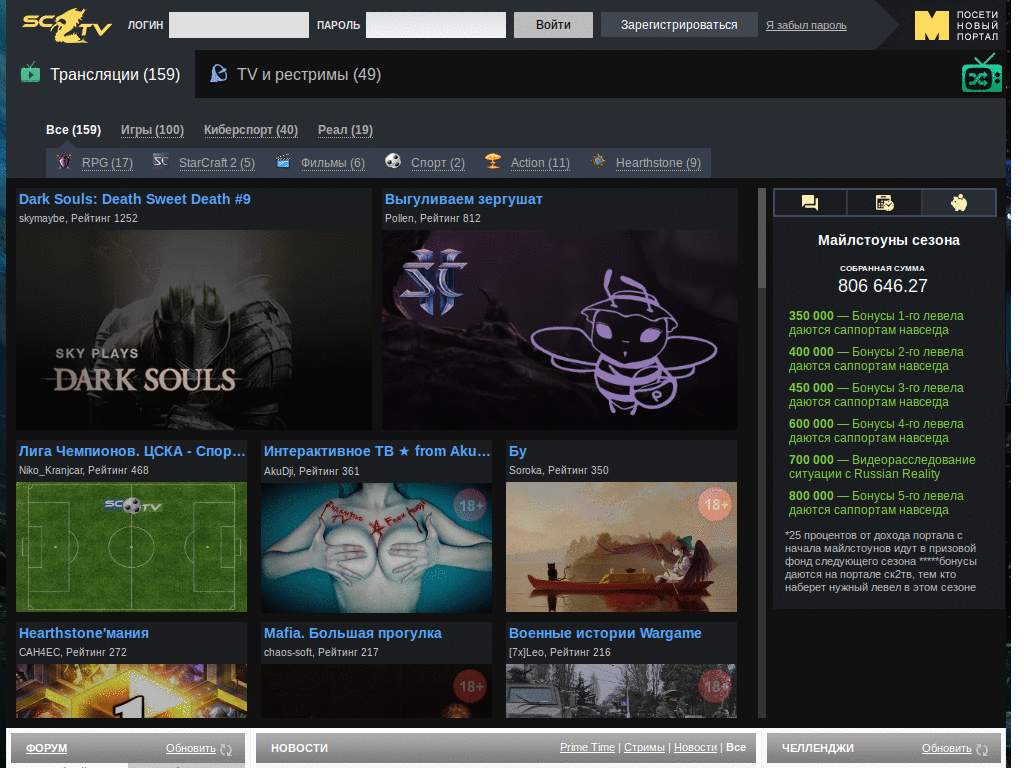
Task: Select Новости news filter link
Action: click(695, 747)
